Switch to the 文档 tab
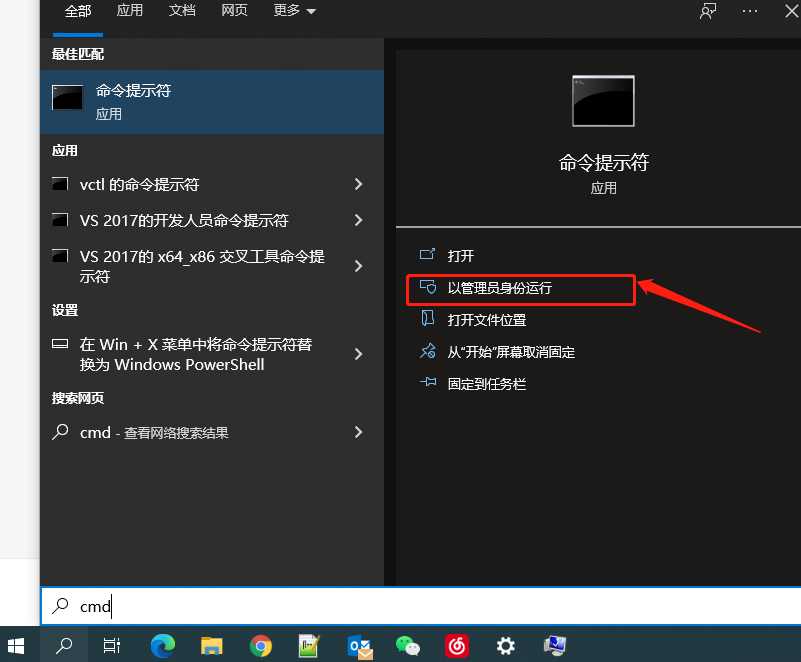 181,13
